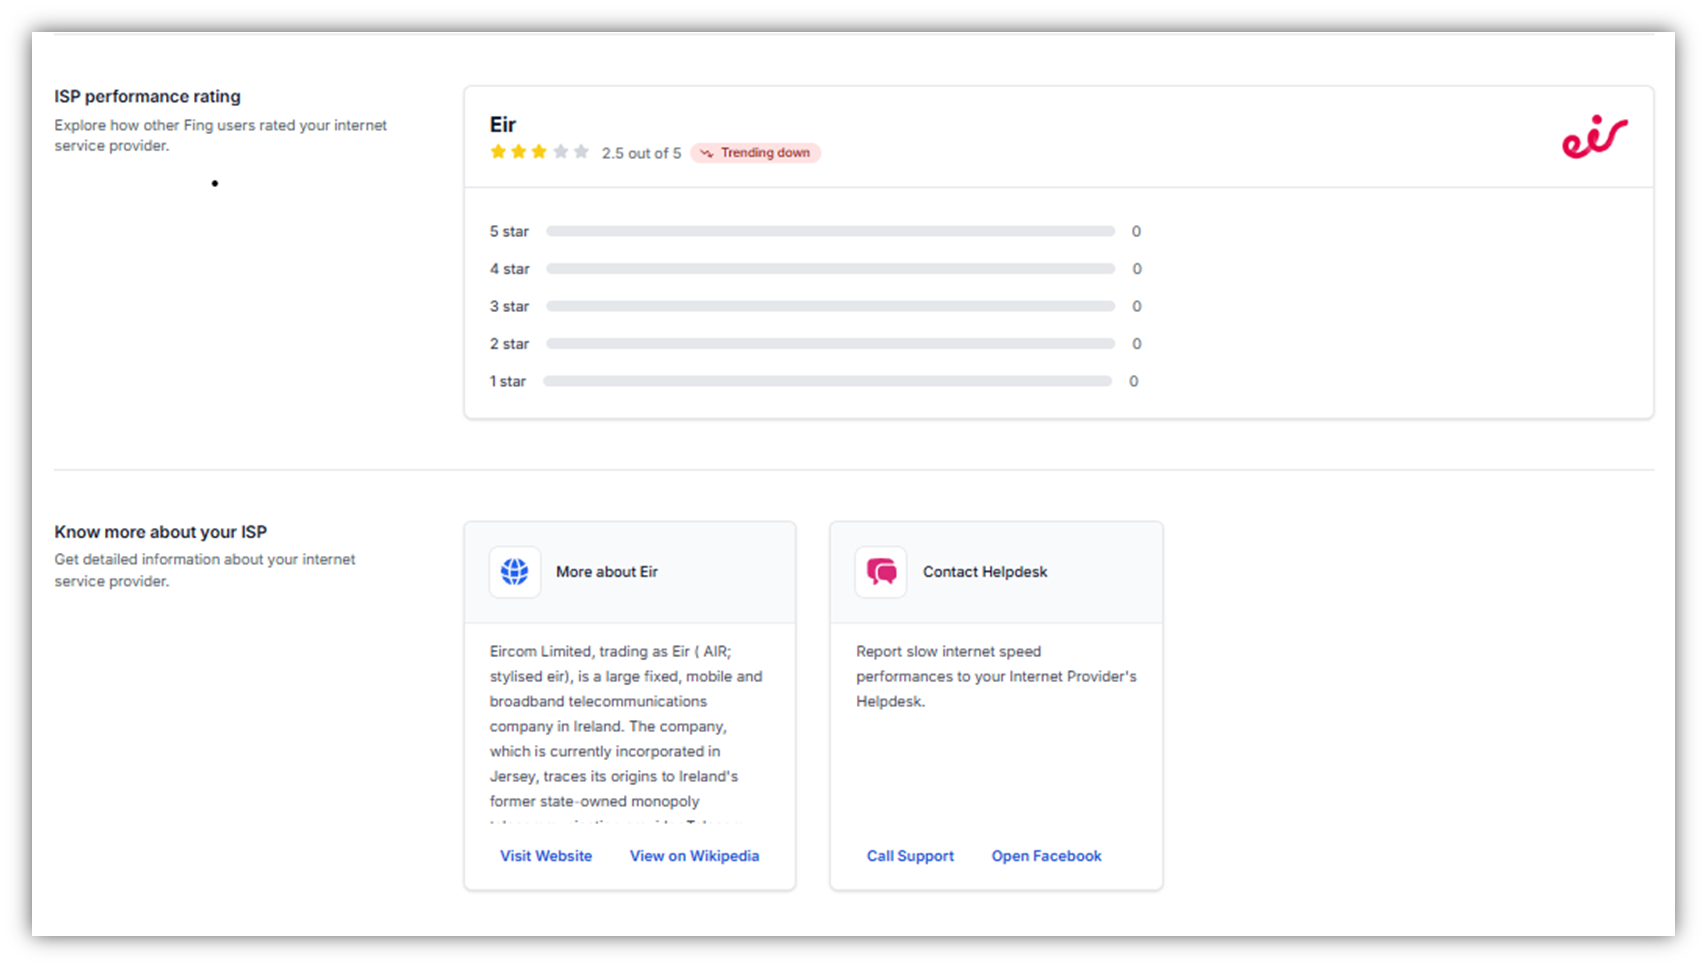This screenshot has height=968, width=1707.
Task: Click the pink chat bubbles helpdesk icon
Action: (x=881, y=572)
